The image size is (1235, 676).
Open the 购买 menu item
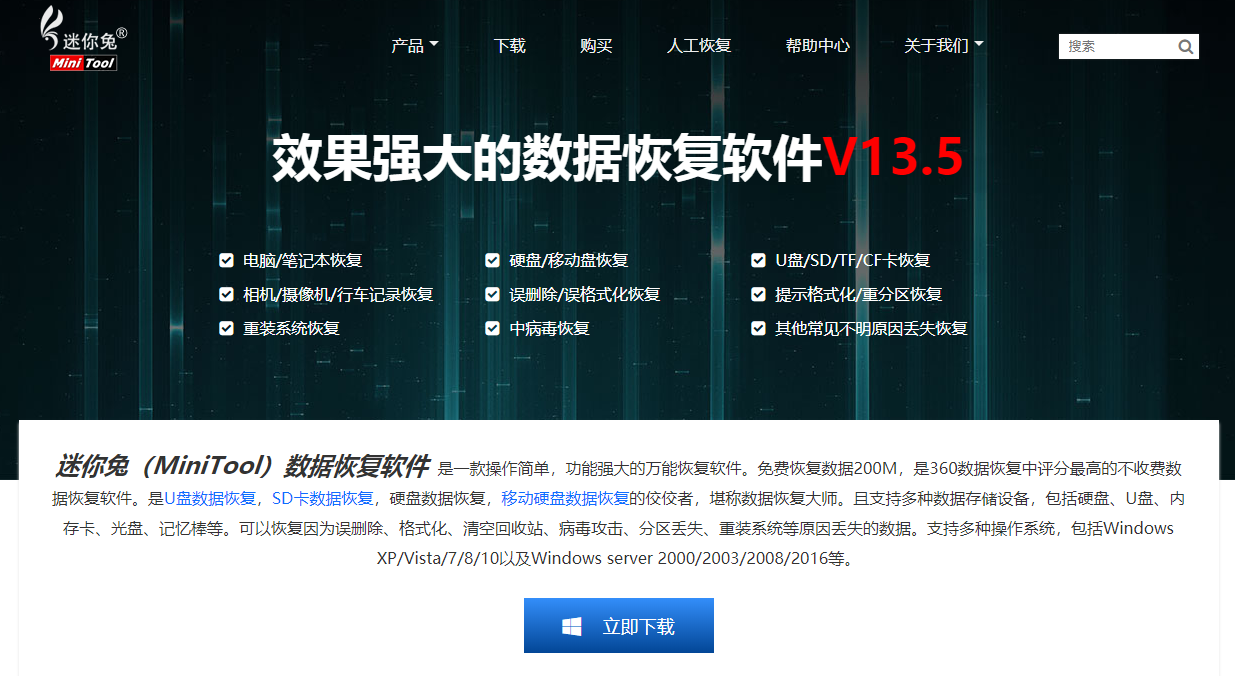coord(596,46)
